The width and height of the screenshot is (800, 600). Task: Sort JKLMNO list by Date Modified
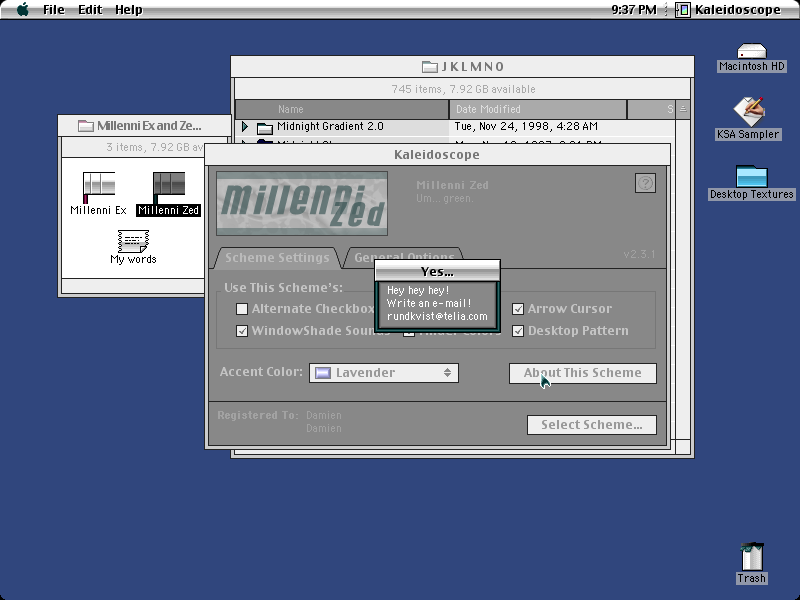pyautogui.click(x=538, y=109)
